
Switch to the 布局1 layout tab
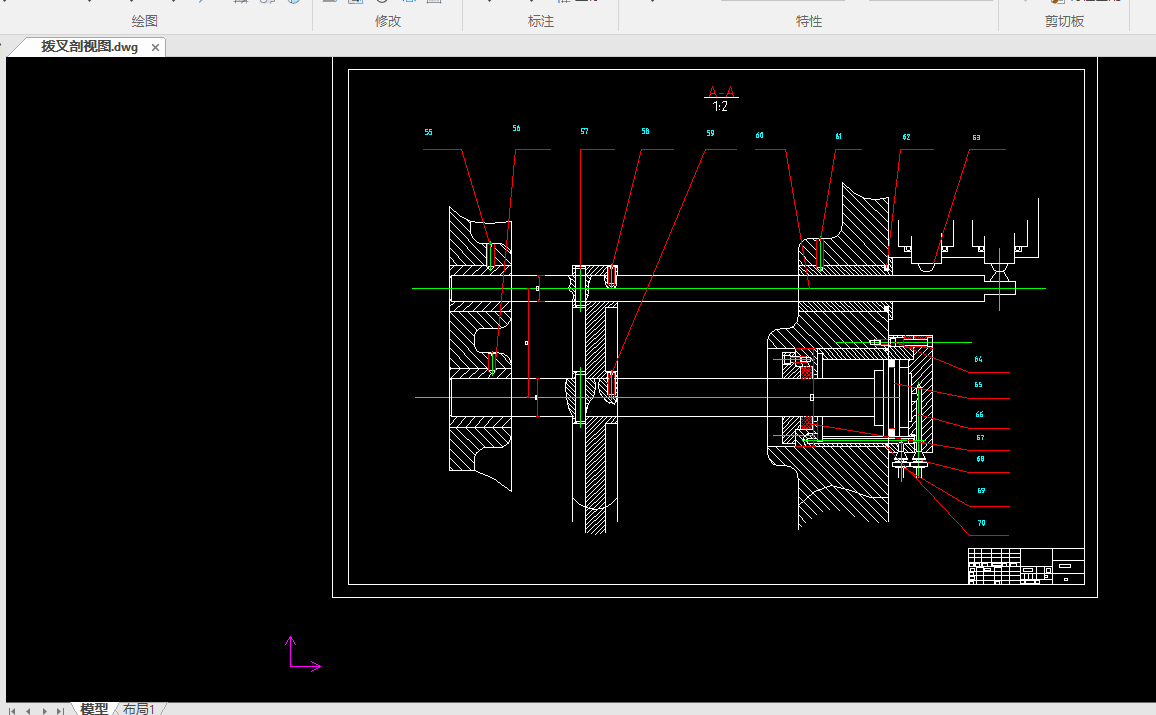coord(139,708)
